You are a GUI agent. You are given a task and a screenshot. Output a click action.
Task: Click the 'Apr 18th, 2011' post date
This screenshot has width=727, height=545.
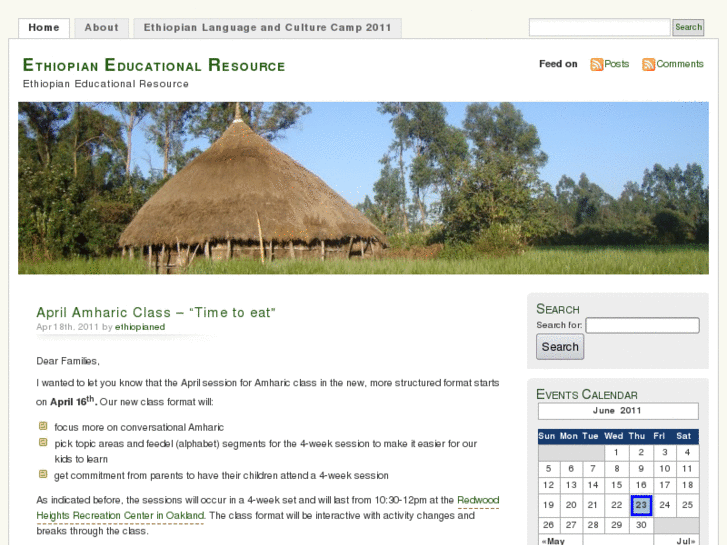tap(67, 327)
